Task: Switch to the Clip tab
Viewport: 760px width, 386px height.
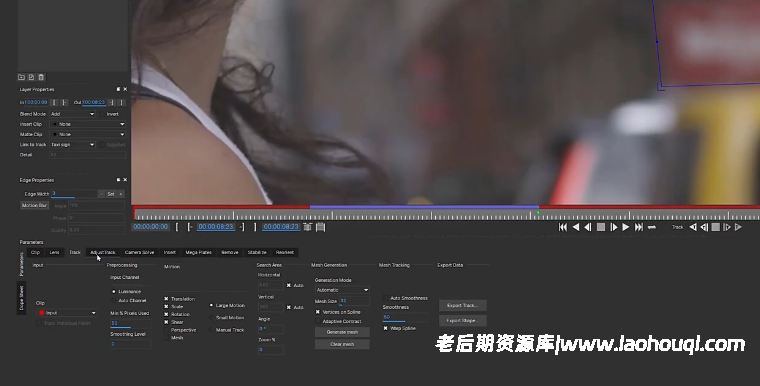Action: [35, 252]
